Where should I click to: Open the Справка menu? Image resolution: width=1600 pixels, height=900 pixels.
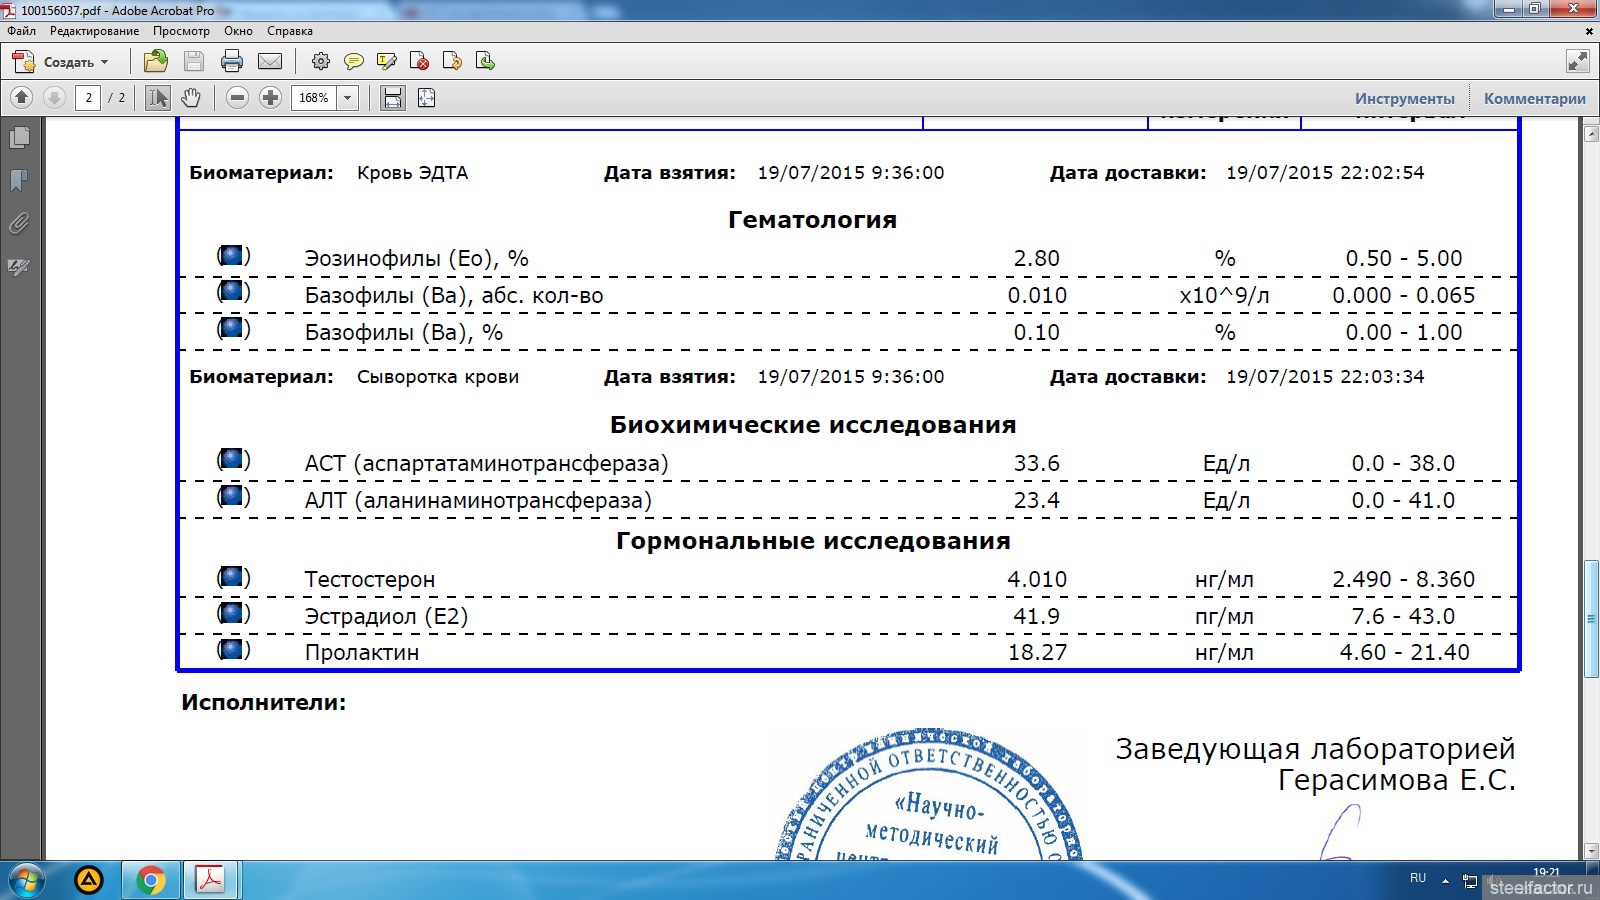(290, 31)
